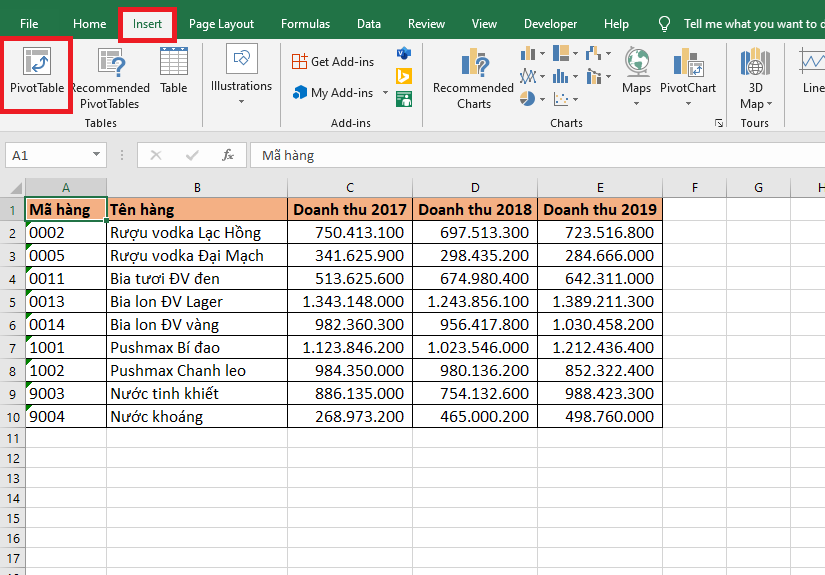Viewport: 825px width, 575px height.
Task: Open the Charts dialog launcher
Action: click(718, 123)
